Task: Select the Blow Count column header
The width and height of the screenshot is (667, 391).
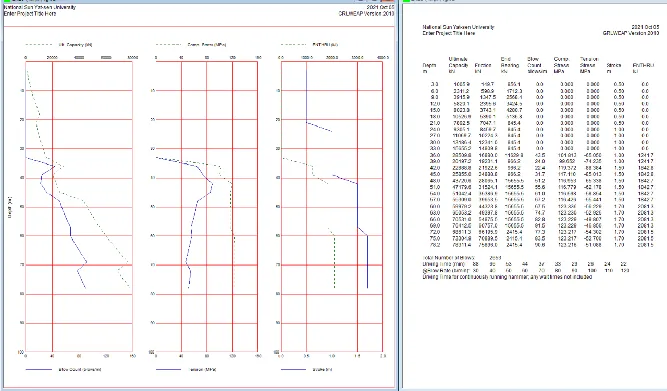Action: coord(537,65)
